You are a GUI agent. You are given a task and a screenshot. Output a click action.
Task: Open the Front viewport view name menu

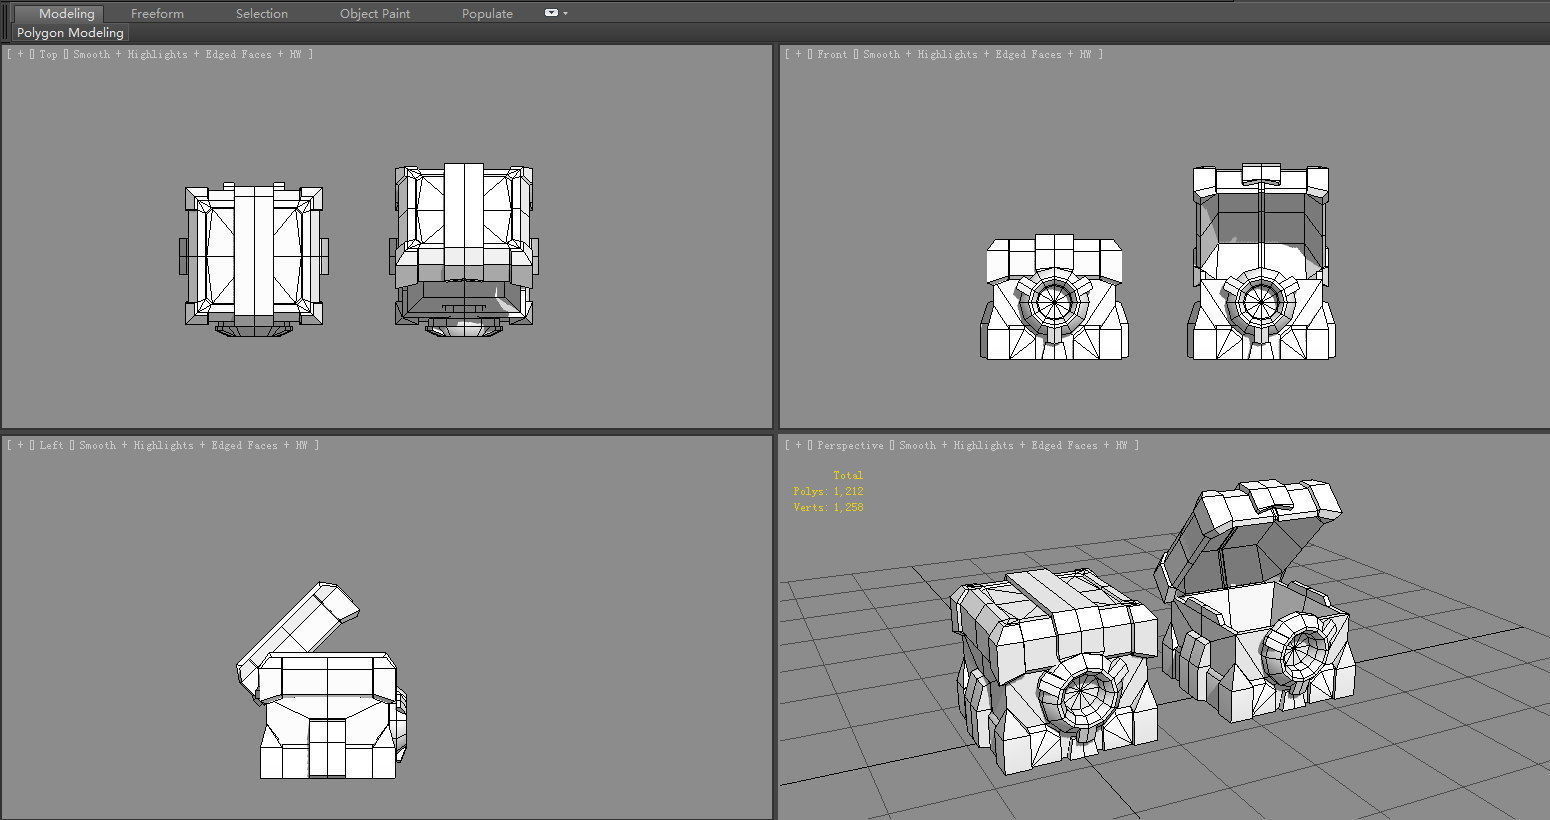(x=832, y=54)
